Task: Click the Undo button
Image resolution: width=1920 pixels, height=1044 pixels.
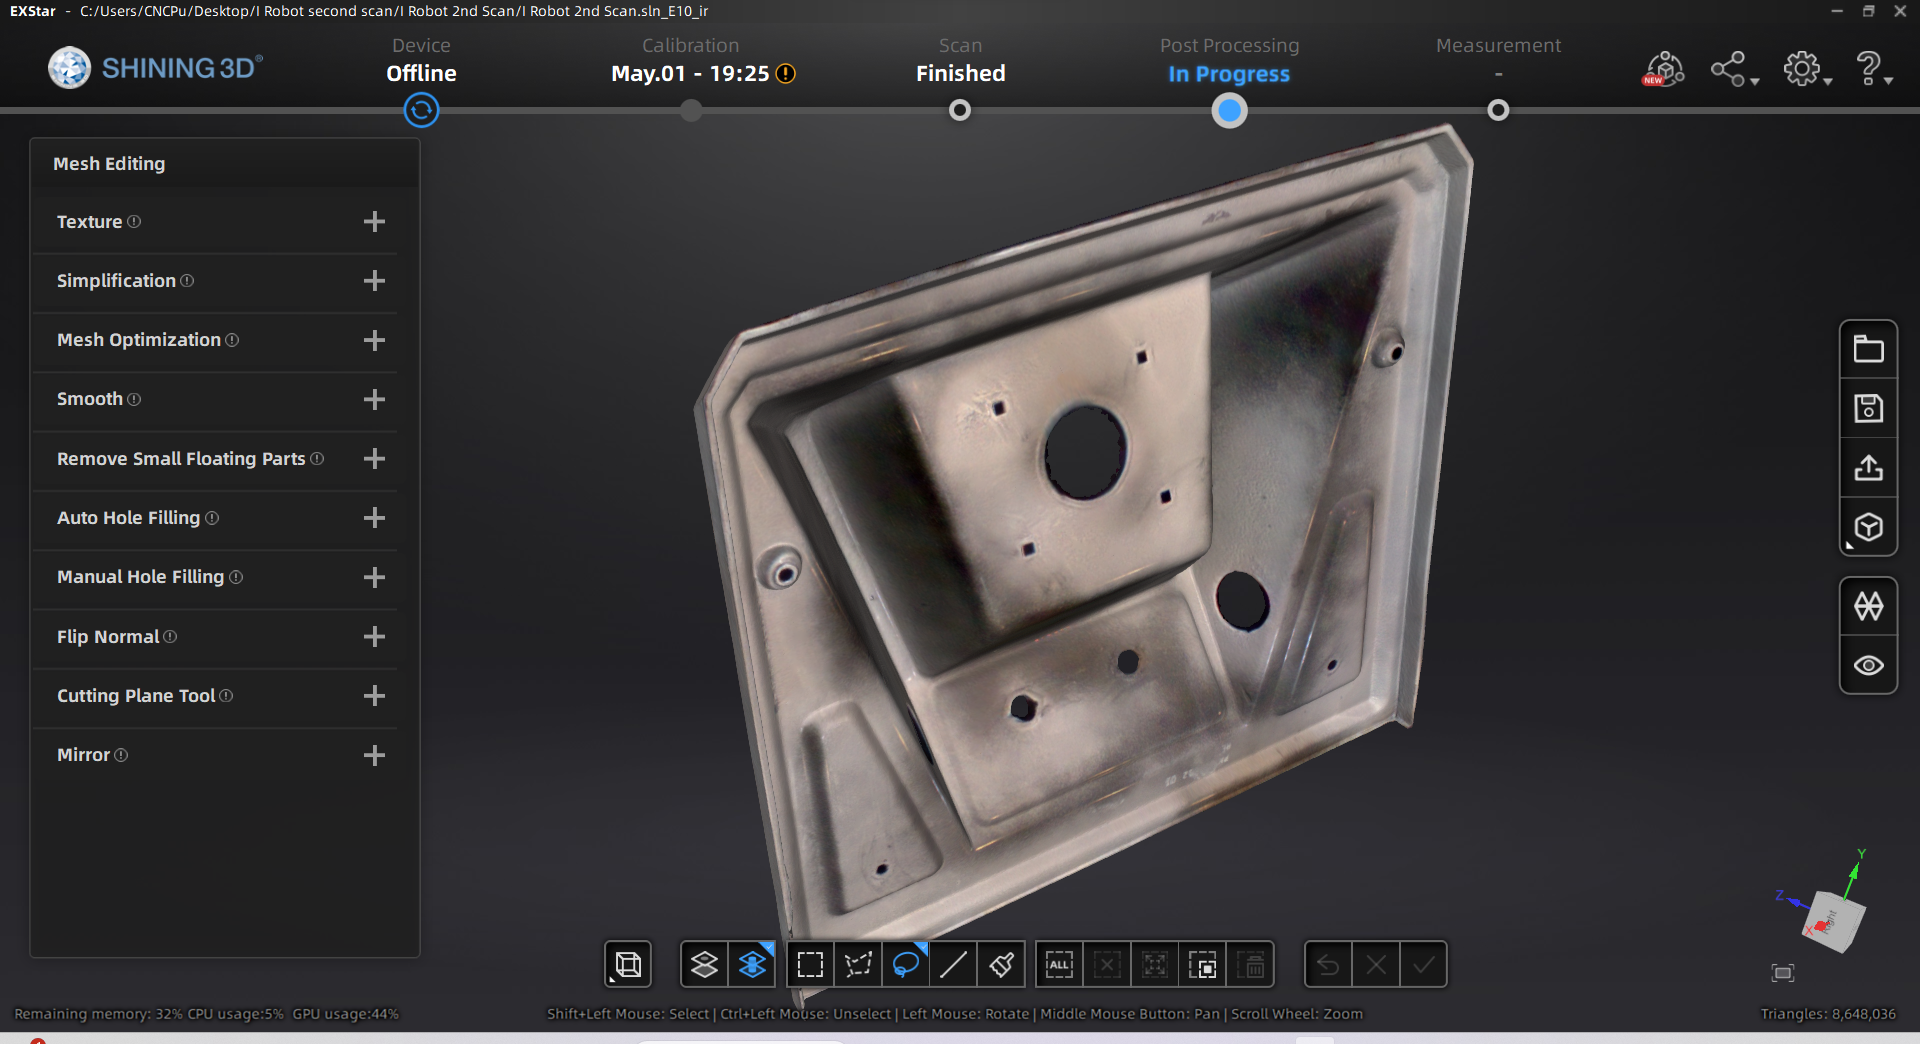Action: 1327,963
